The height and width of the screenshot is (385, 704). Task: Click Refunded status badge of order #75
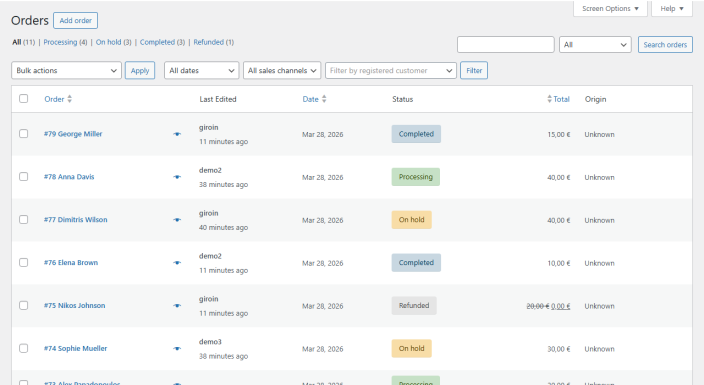coord(414,305)
